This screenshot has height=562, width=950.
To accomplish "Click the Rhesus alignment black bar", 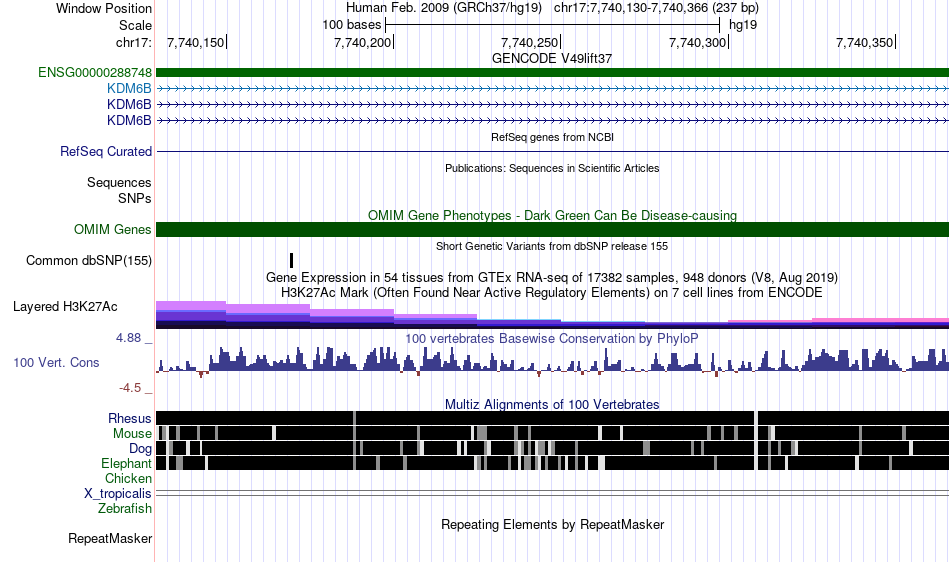I will pyautogui.click(x=552, y=418).
